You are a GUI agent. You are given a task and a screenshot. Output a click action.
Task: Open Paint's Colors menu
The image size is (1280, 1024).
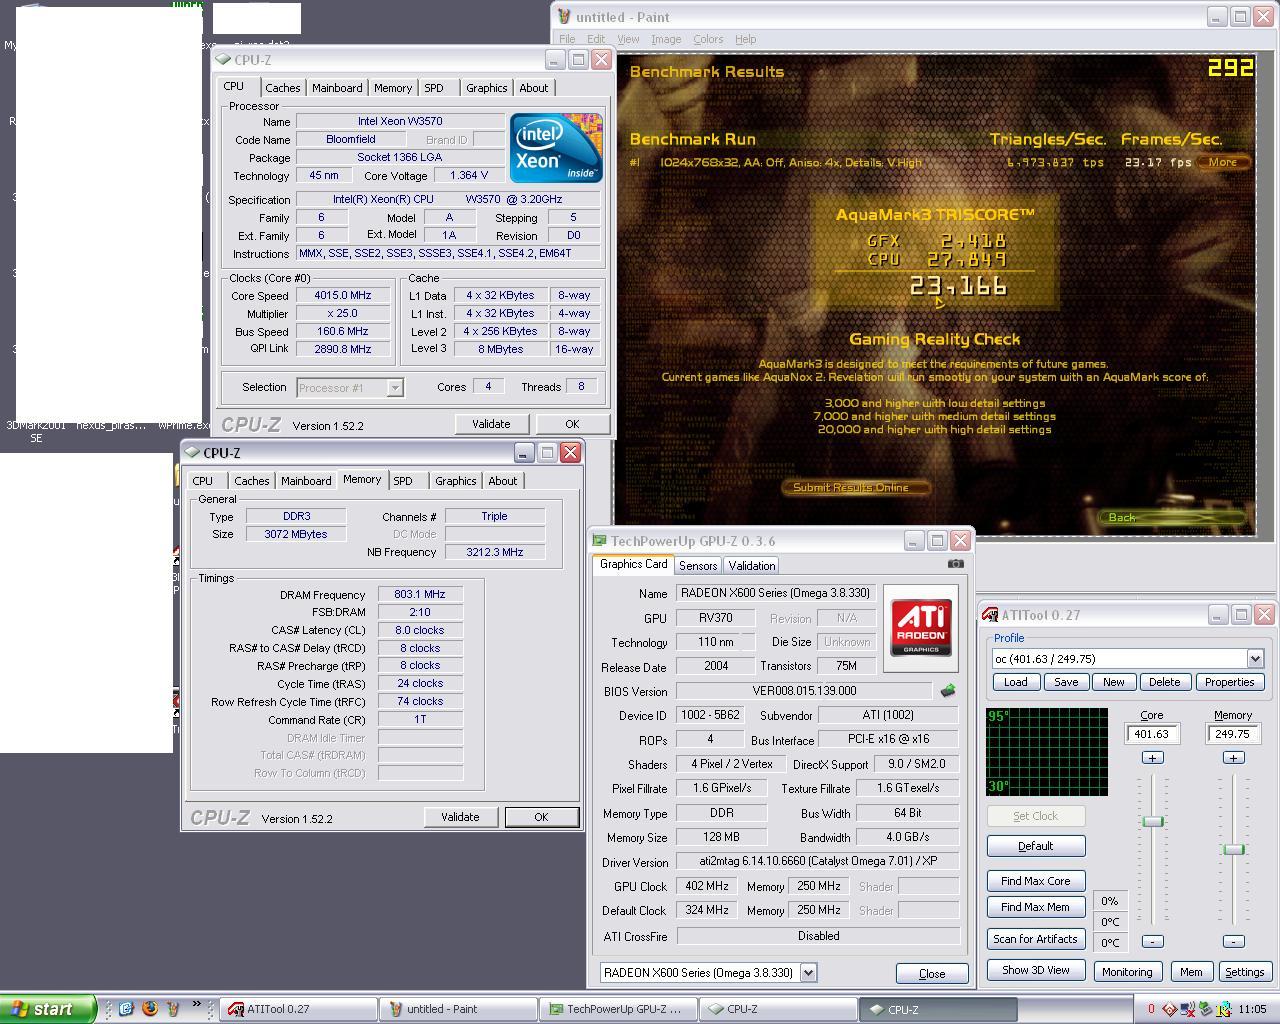708,39
